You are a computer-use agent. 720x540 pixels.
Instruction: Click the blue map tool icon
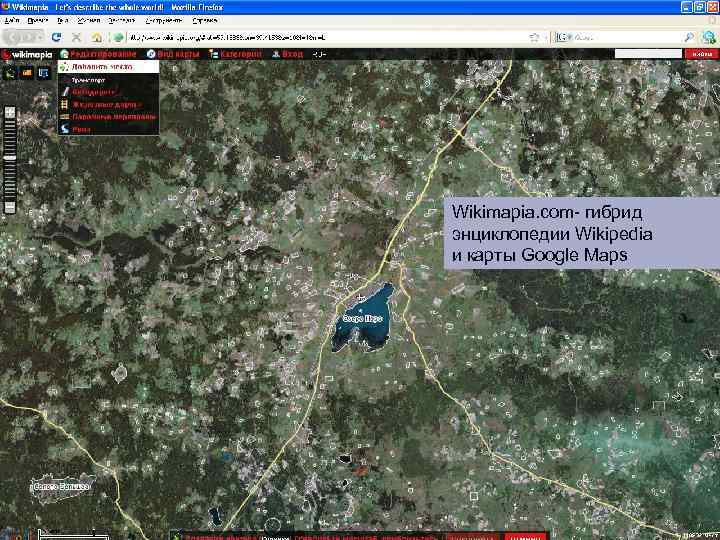coord(44,73)
